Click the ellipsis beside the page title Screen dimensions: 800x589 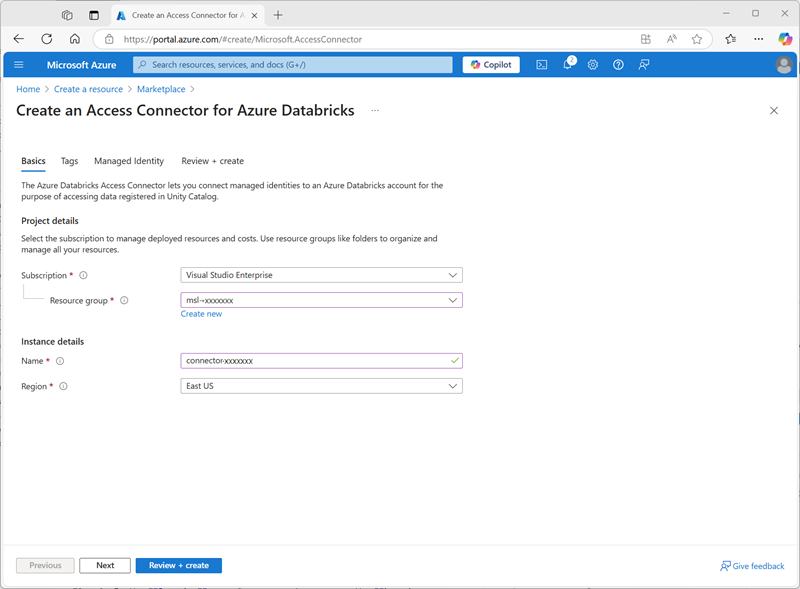tap(375, 111)
